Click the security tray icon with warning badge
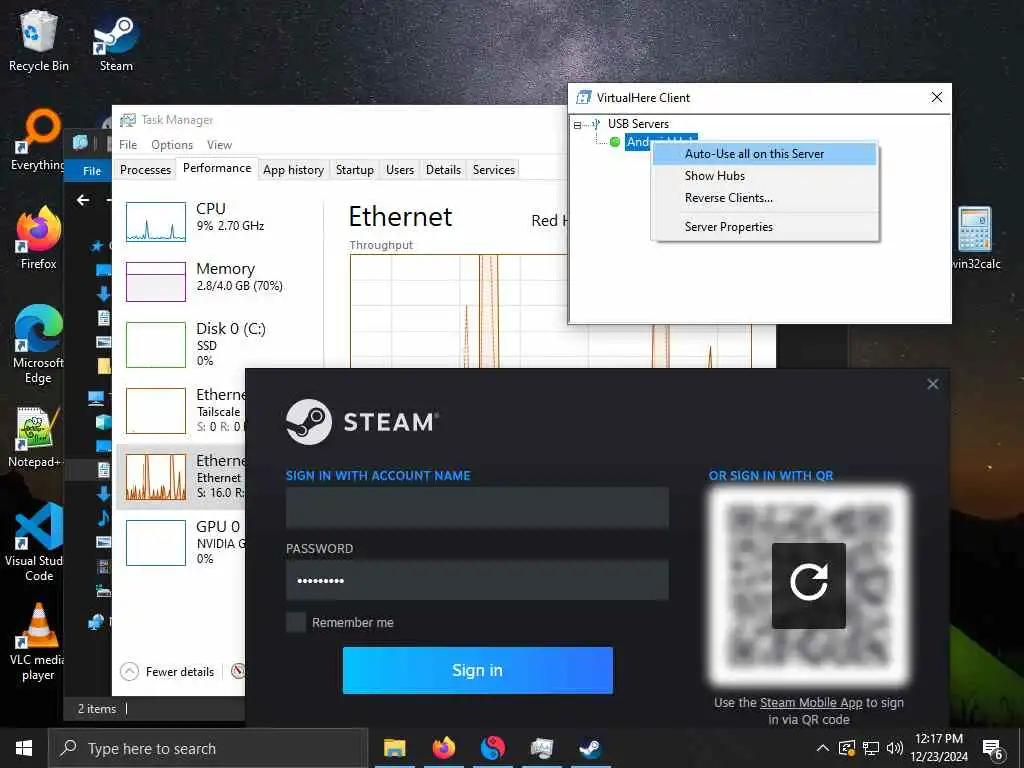The height and width of the screenshot is (768, 1024). pyautogui.click(x=847, y=748)
